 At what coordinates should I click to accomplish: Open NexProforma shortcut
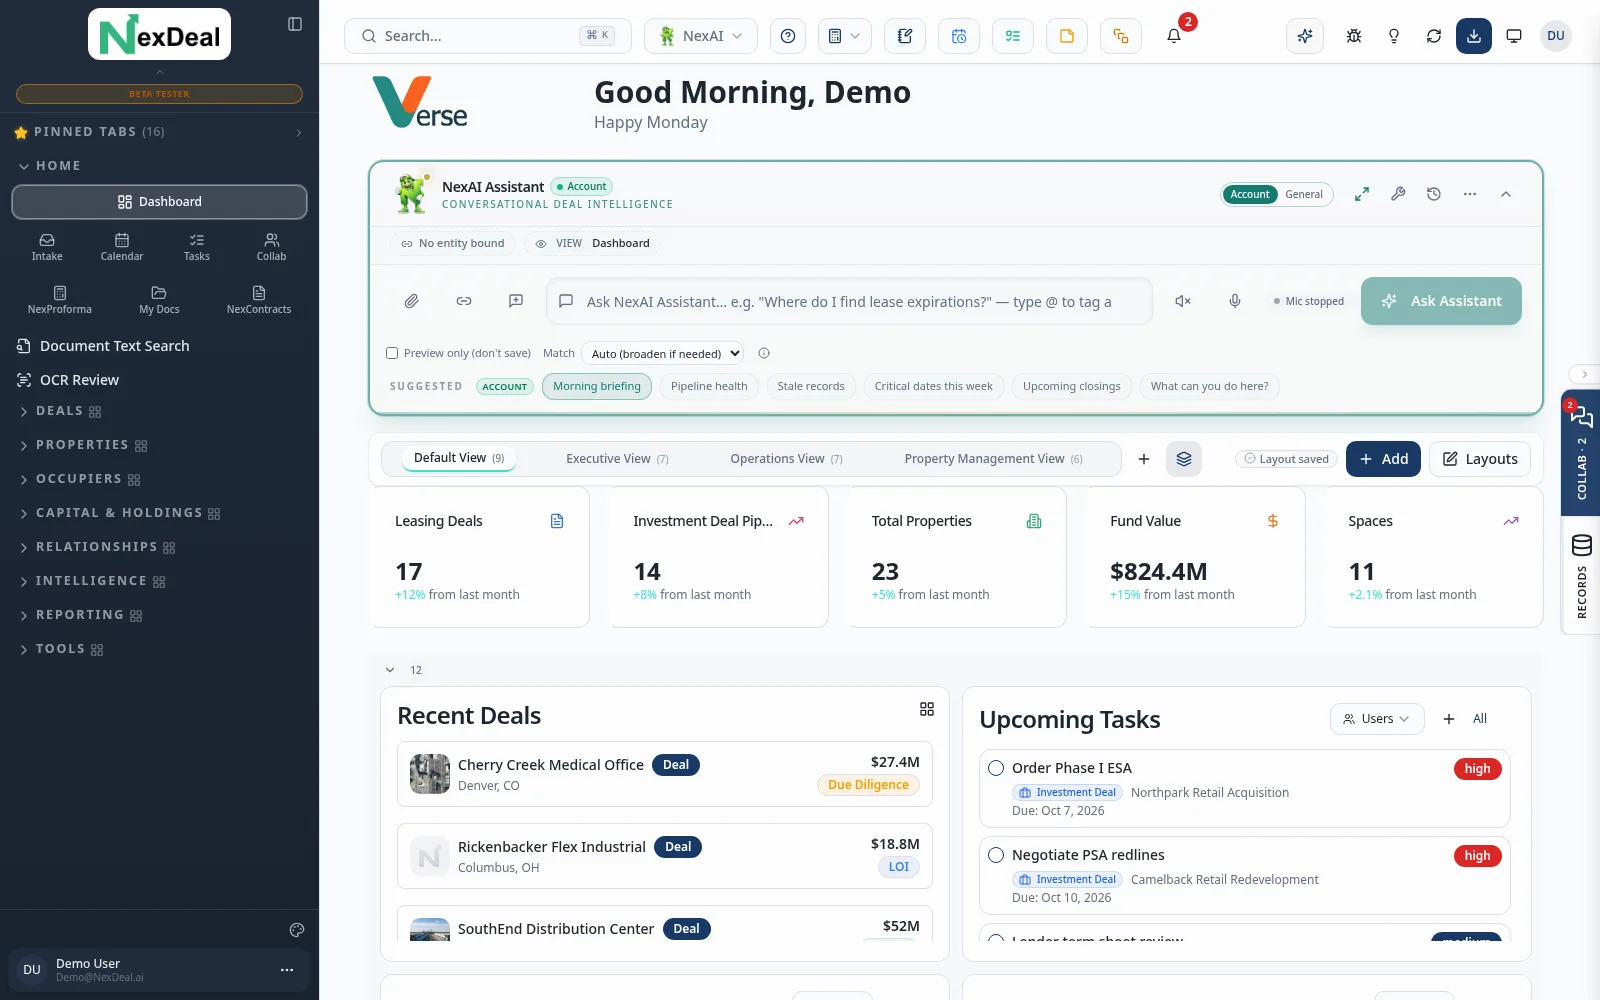(60, 300)
